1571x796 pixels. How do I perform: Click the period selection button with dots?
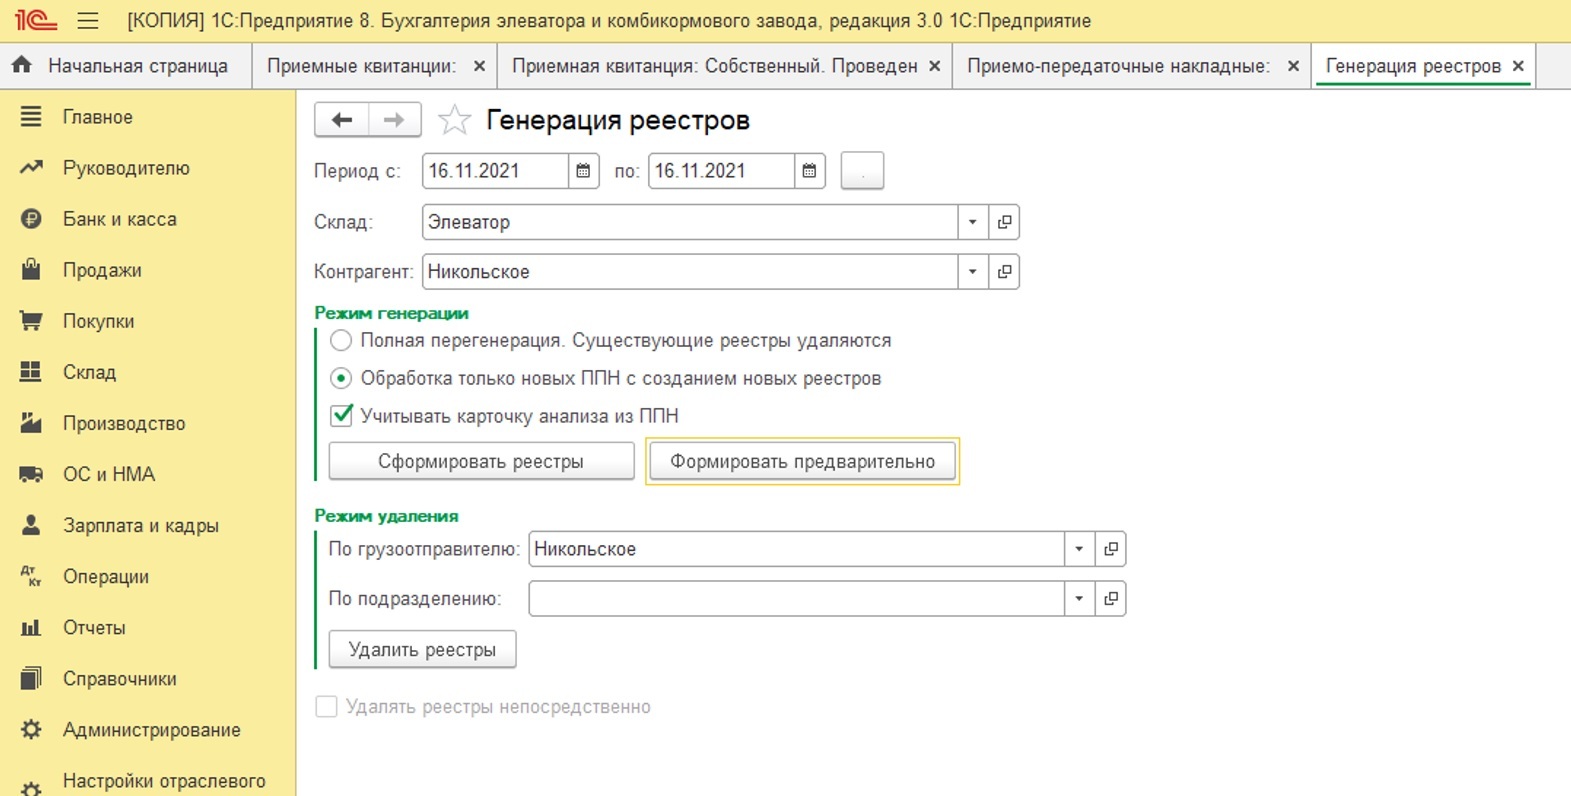(x=862, y=171)
